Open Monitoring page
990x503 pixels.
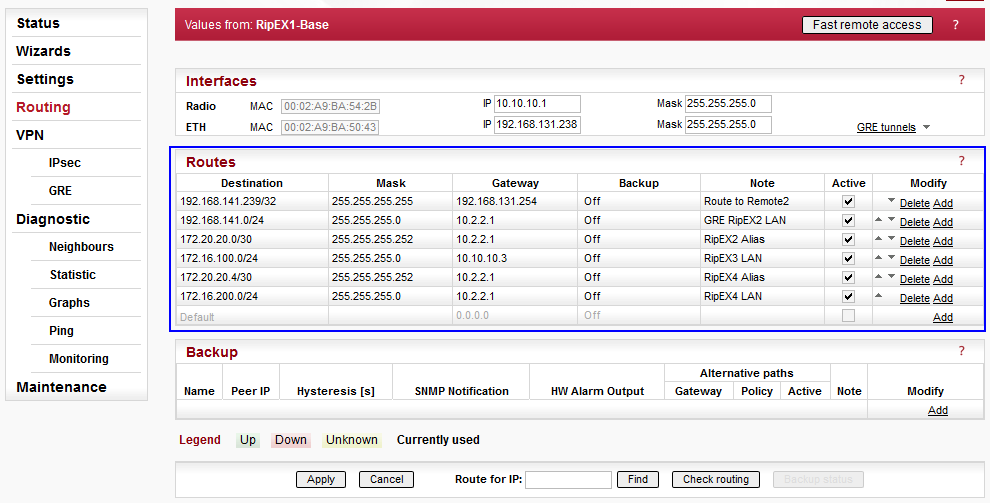tap(79, 358)
